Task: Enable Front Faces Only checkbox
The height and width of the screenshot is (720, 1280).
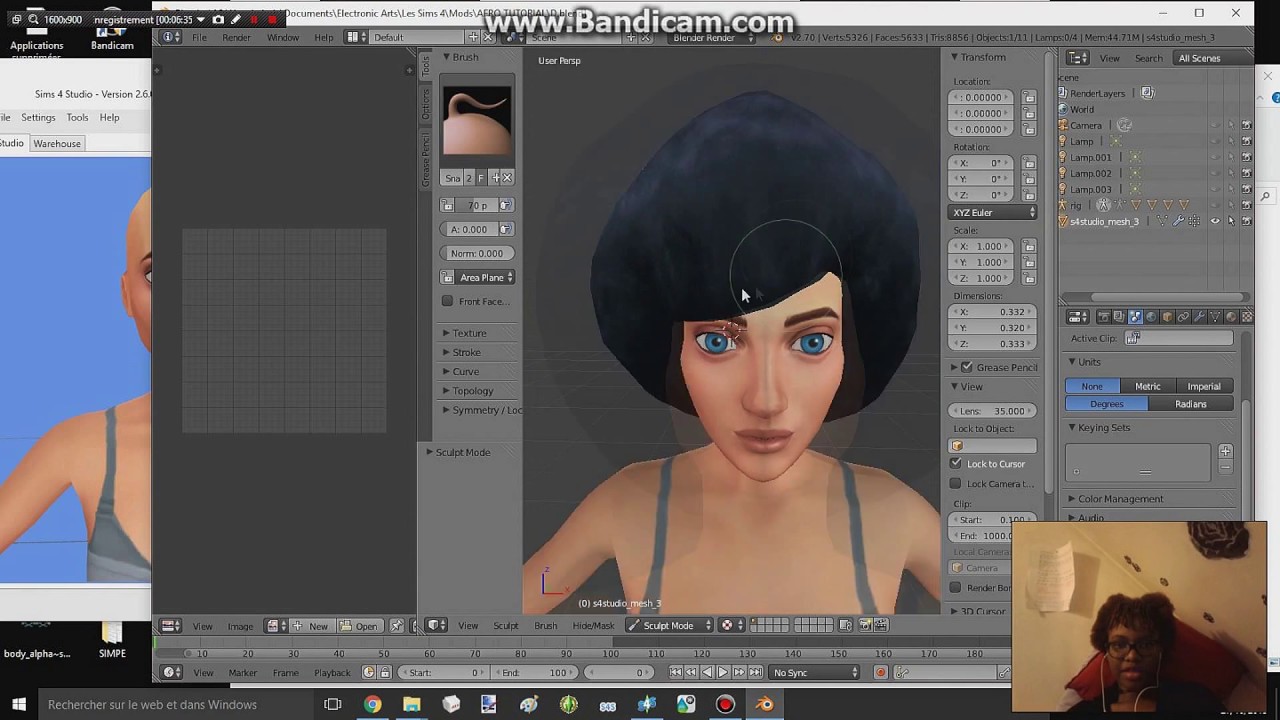Action: point(447,301)
